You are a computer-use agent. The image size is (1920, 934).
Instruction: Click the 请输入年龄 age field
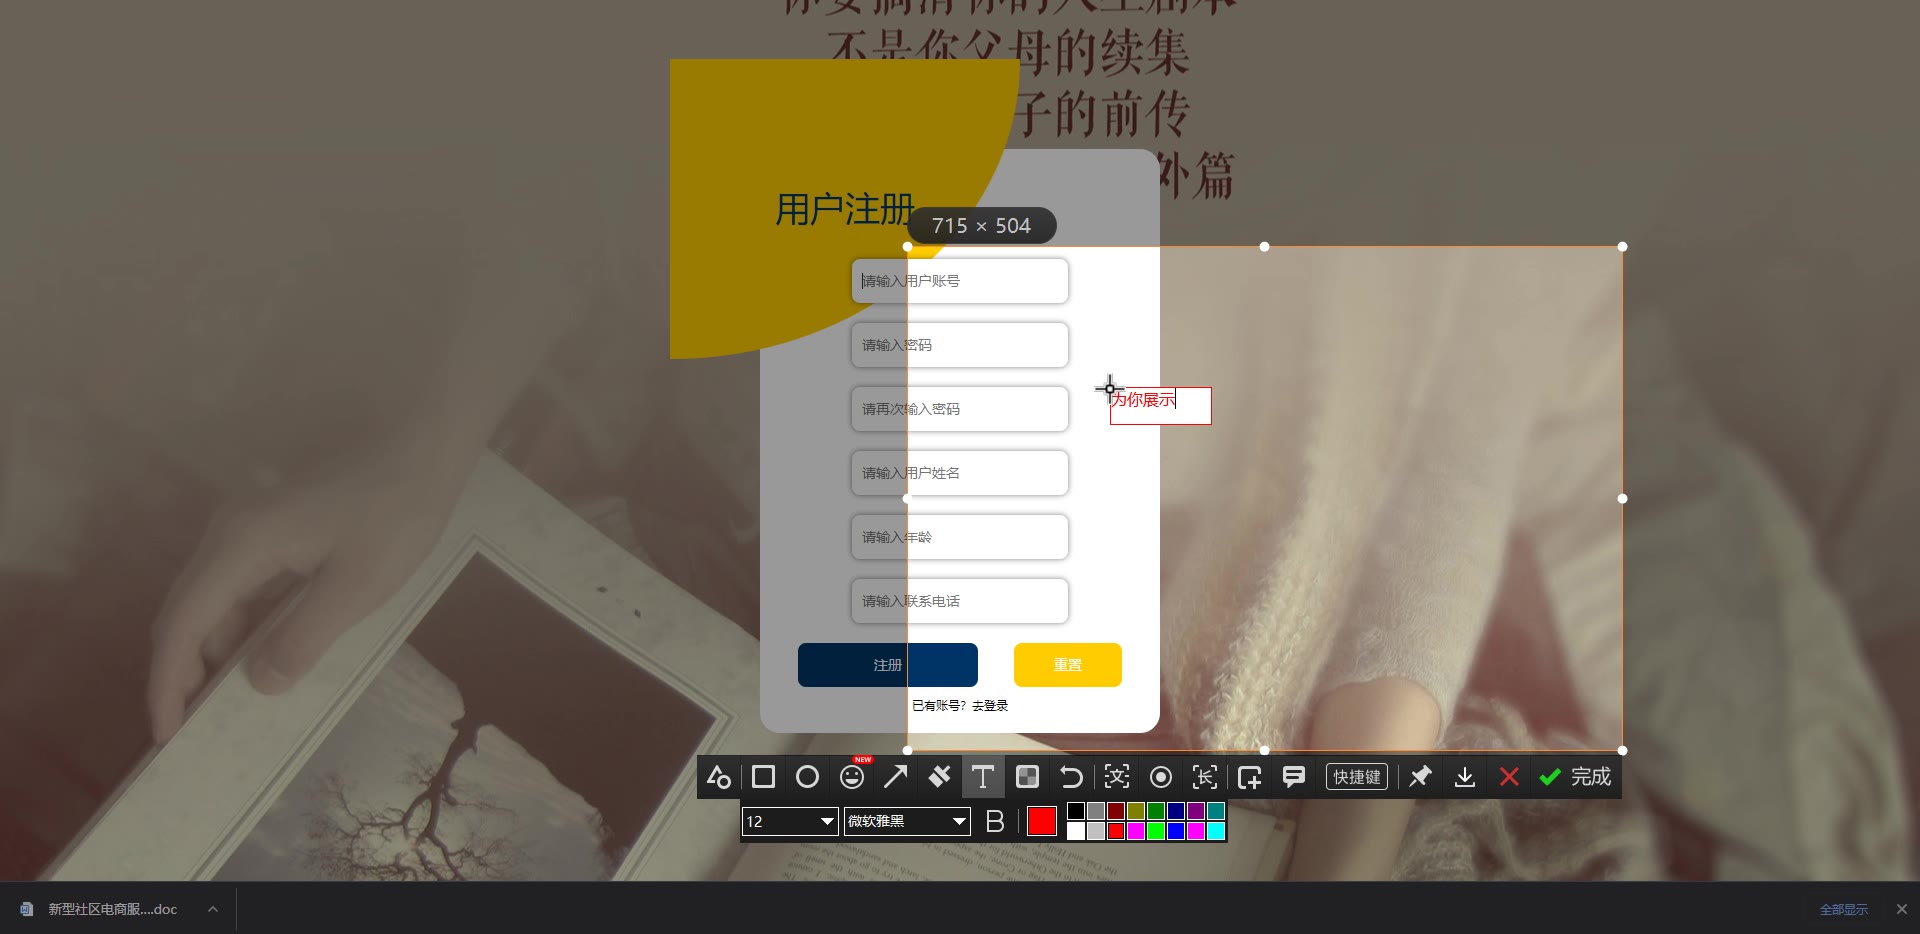pos(960,537)
